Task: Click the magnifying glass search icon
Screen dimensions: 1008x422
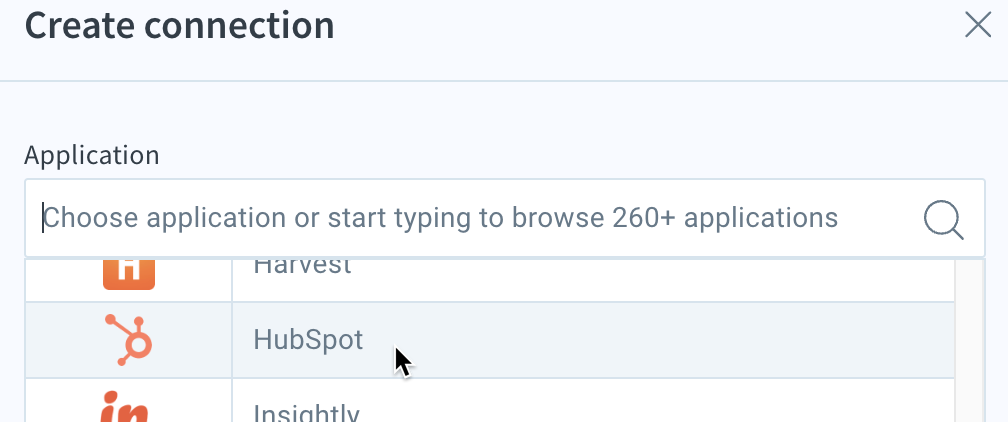Action: [x=944, y=220]
